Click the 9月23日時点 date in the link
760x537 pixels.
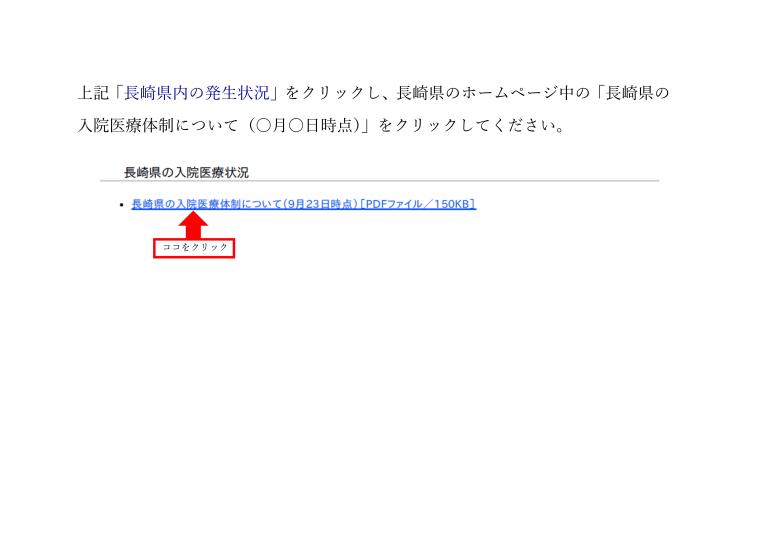point(319,204)
